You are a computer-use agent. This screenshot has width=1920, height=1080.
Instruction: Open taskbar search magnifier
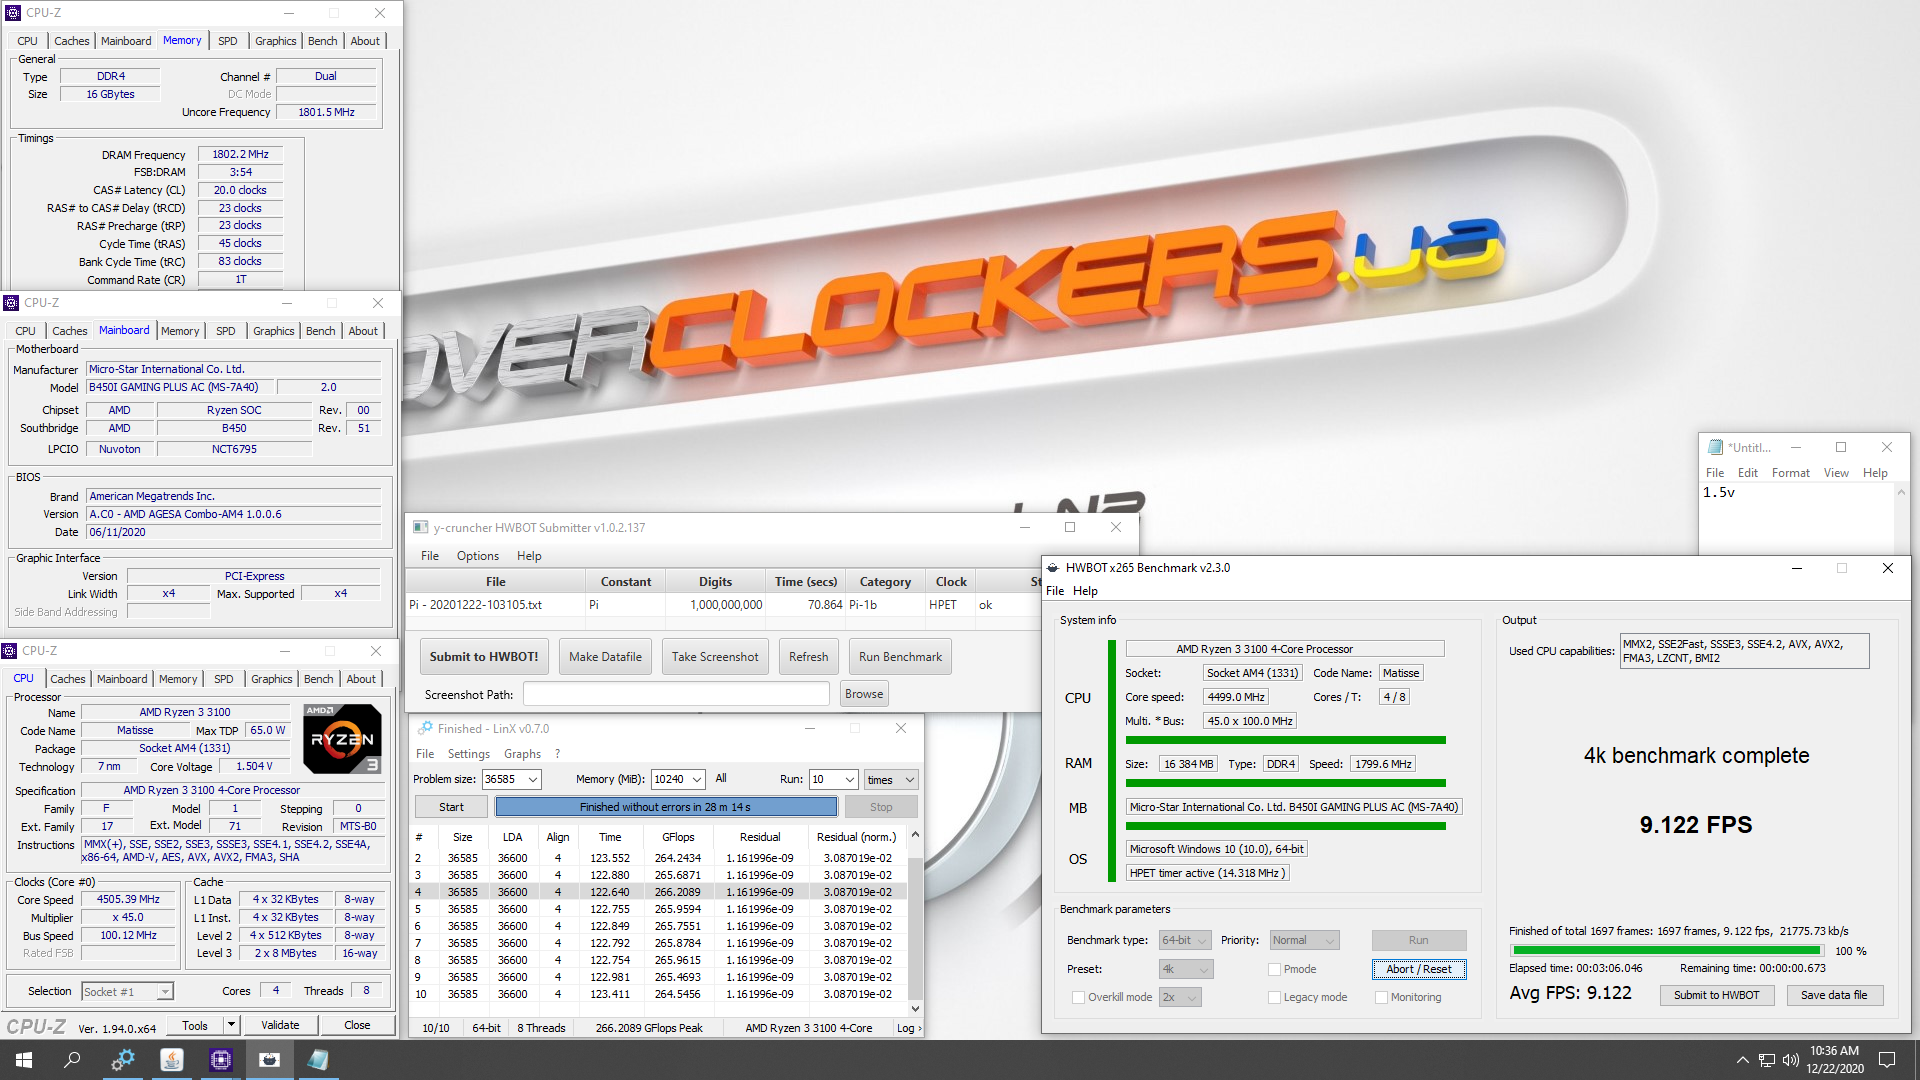click(72, 1060)
